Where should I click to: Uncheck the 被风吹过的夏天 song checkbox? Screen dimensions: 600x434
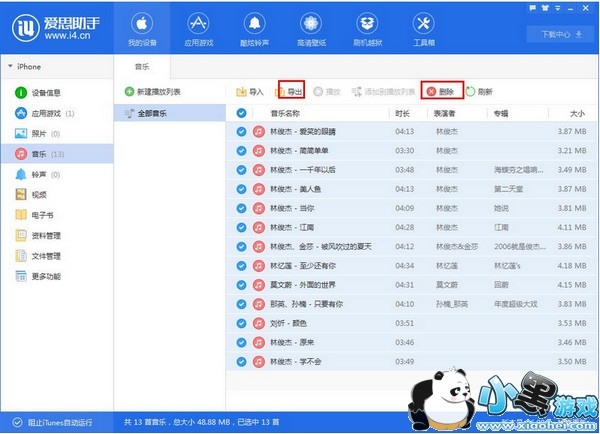(241, 246)
